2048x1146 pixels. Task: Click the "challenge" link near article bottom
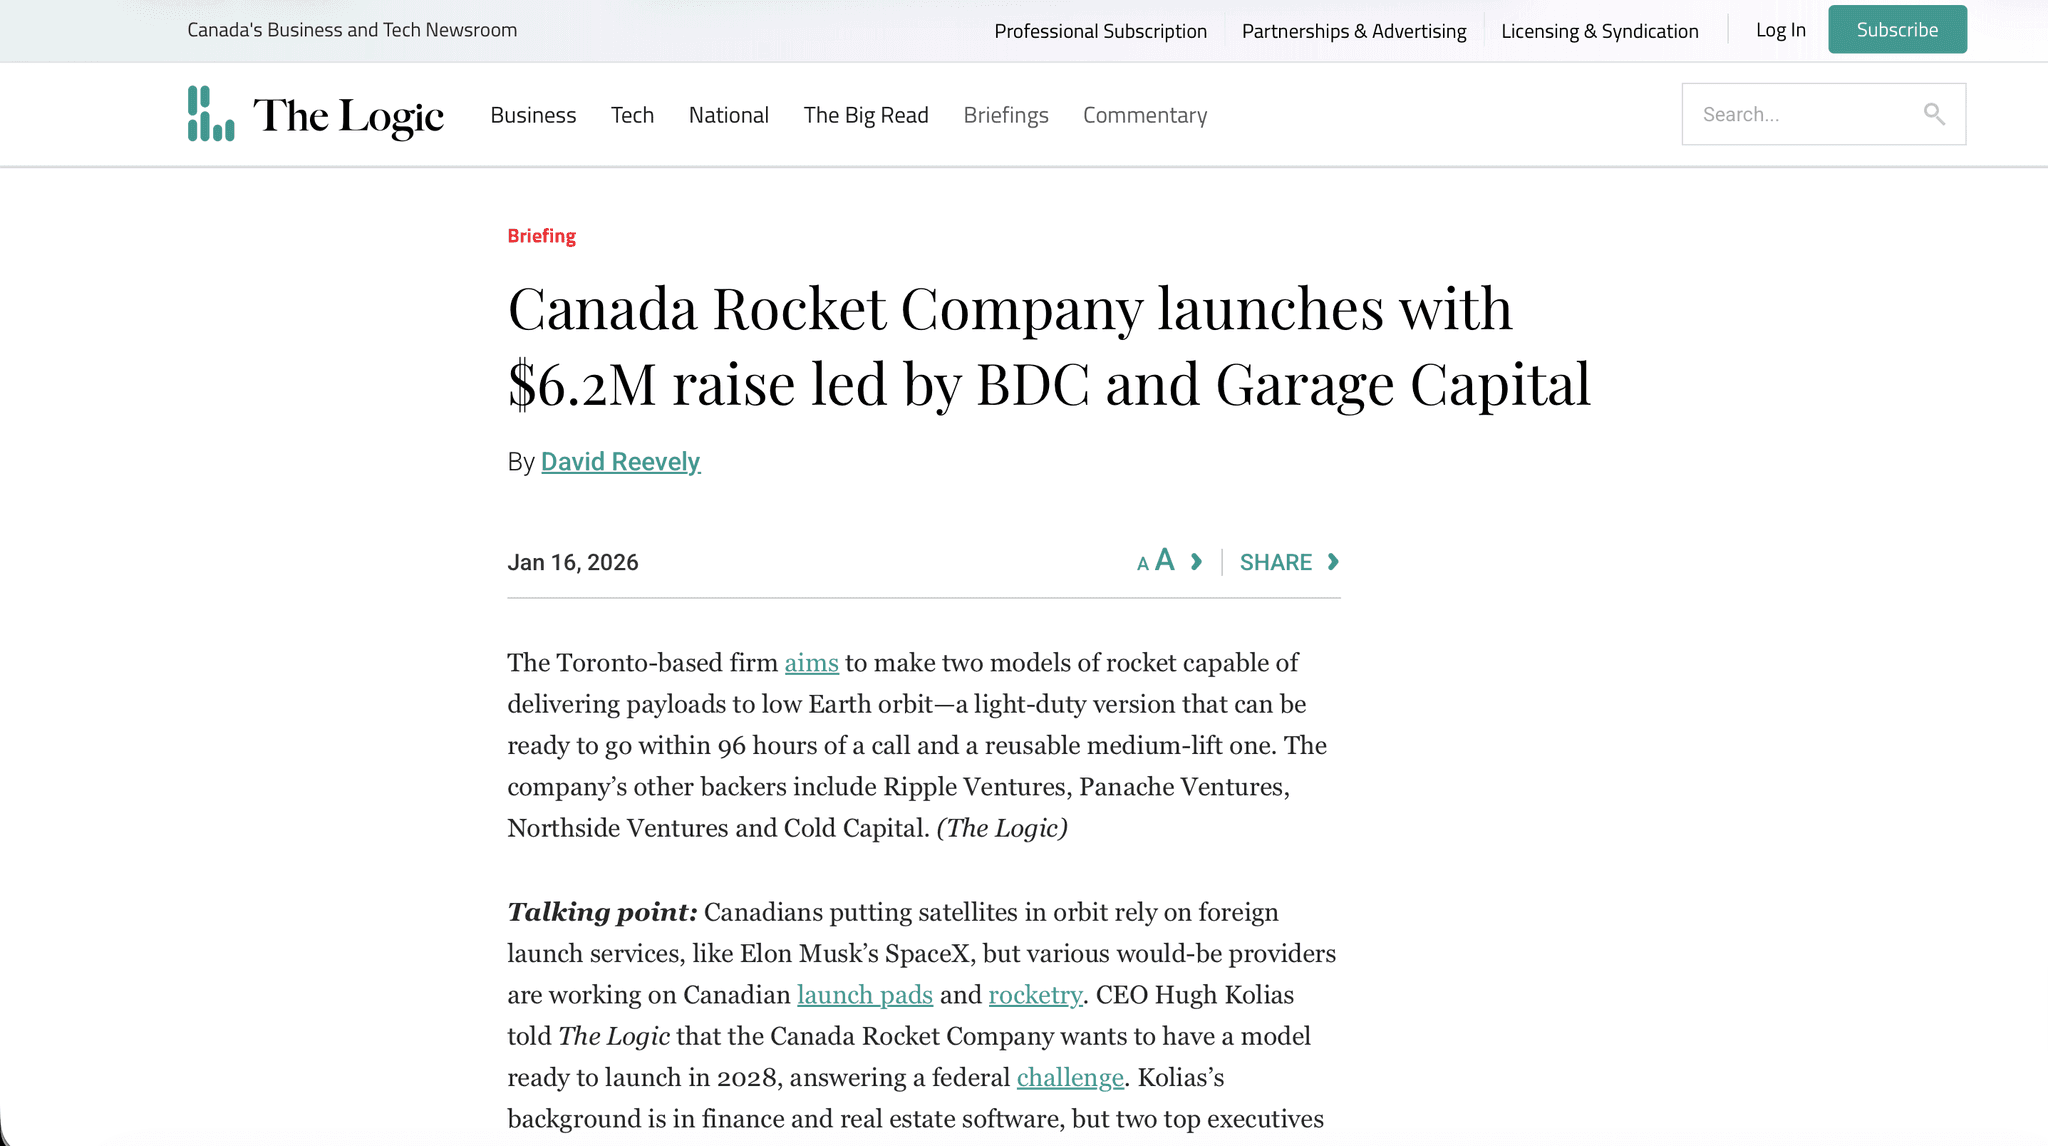coord(1069,1077)
